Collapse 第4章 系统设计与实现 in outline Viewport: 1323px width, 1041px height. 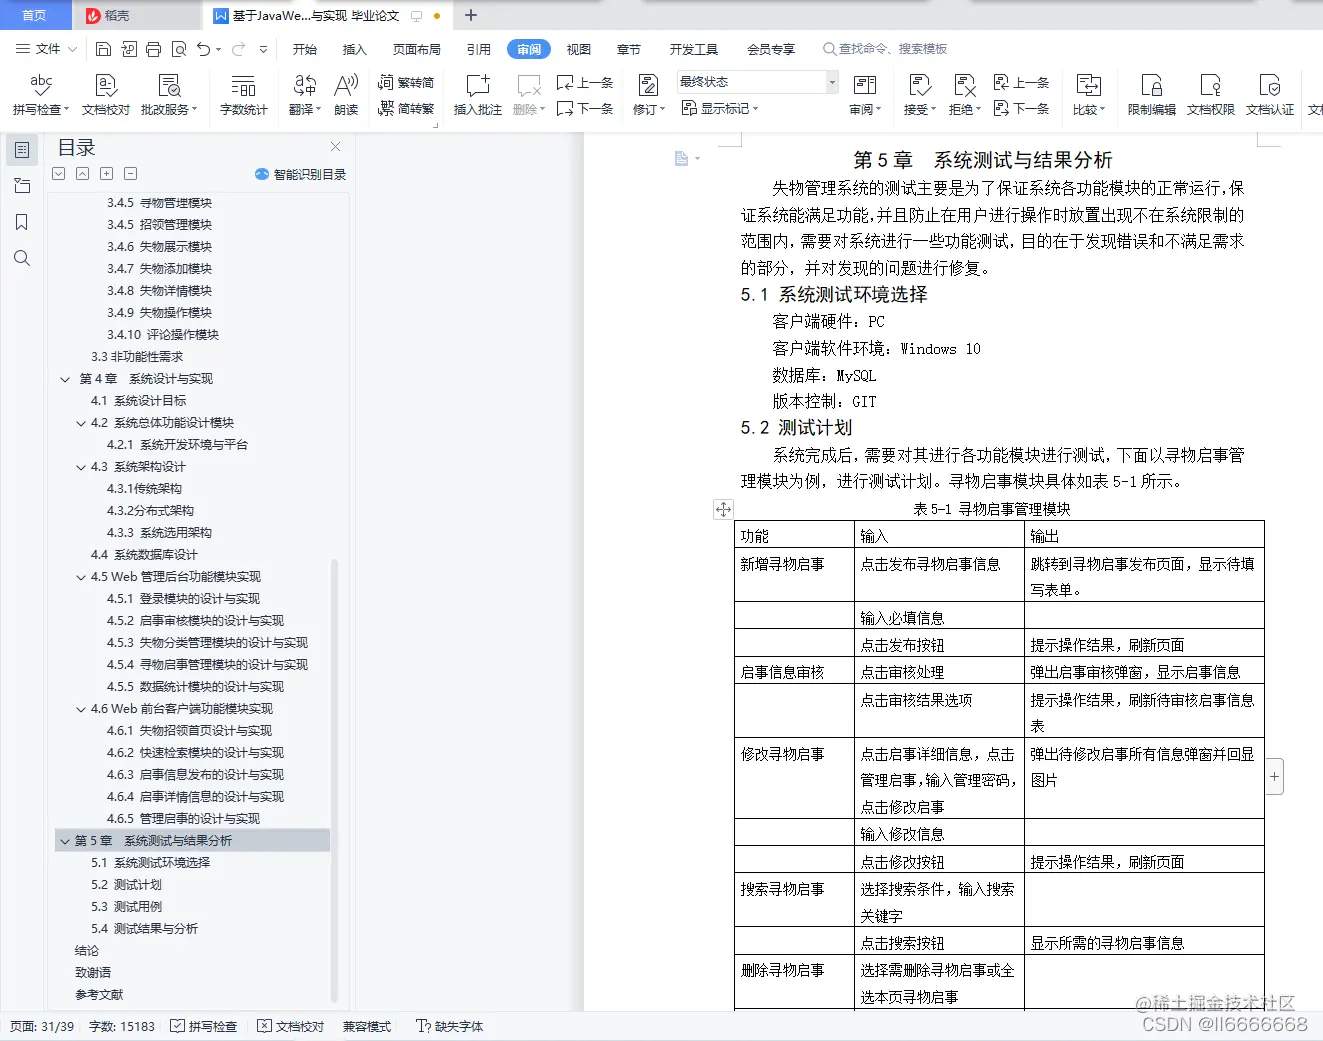(x=65, y=379)
